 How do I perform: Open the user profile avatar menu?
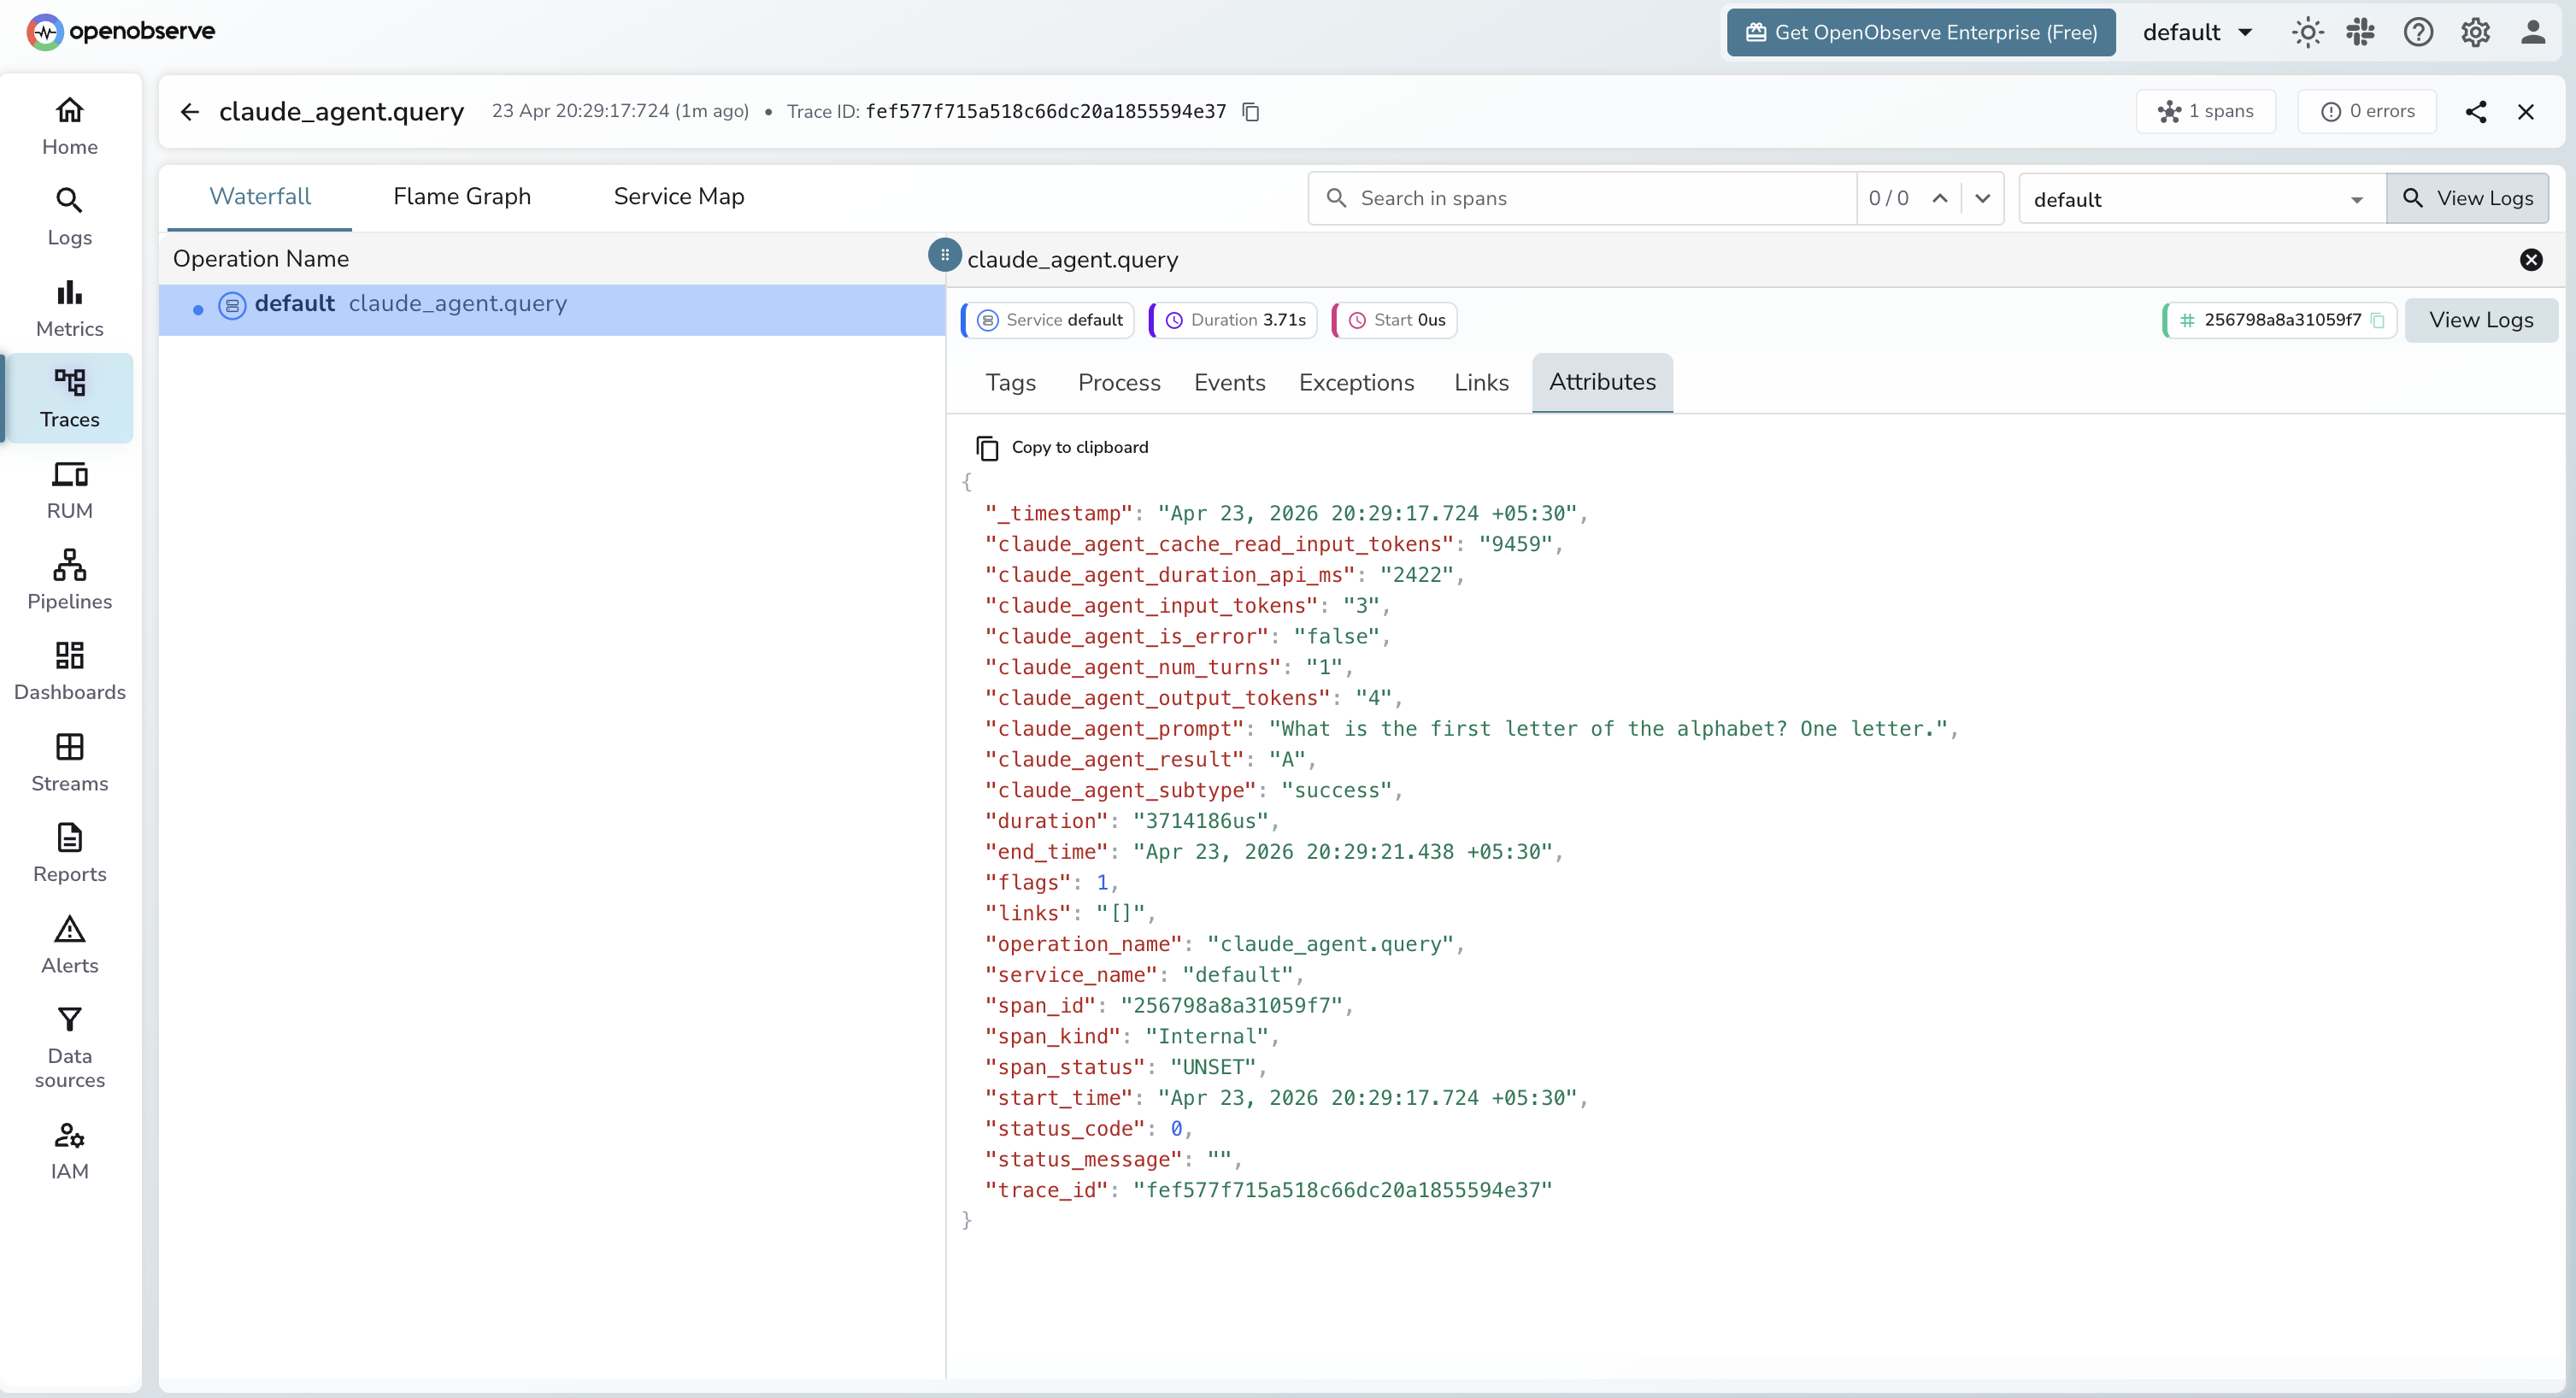[x=2535, y=32]
